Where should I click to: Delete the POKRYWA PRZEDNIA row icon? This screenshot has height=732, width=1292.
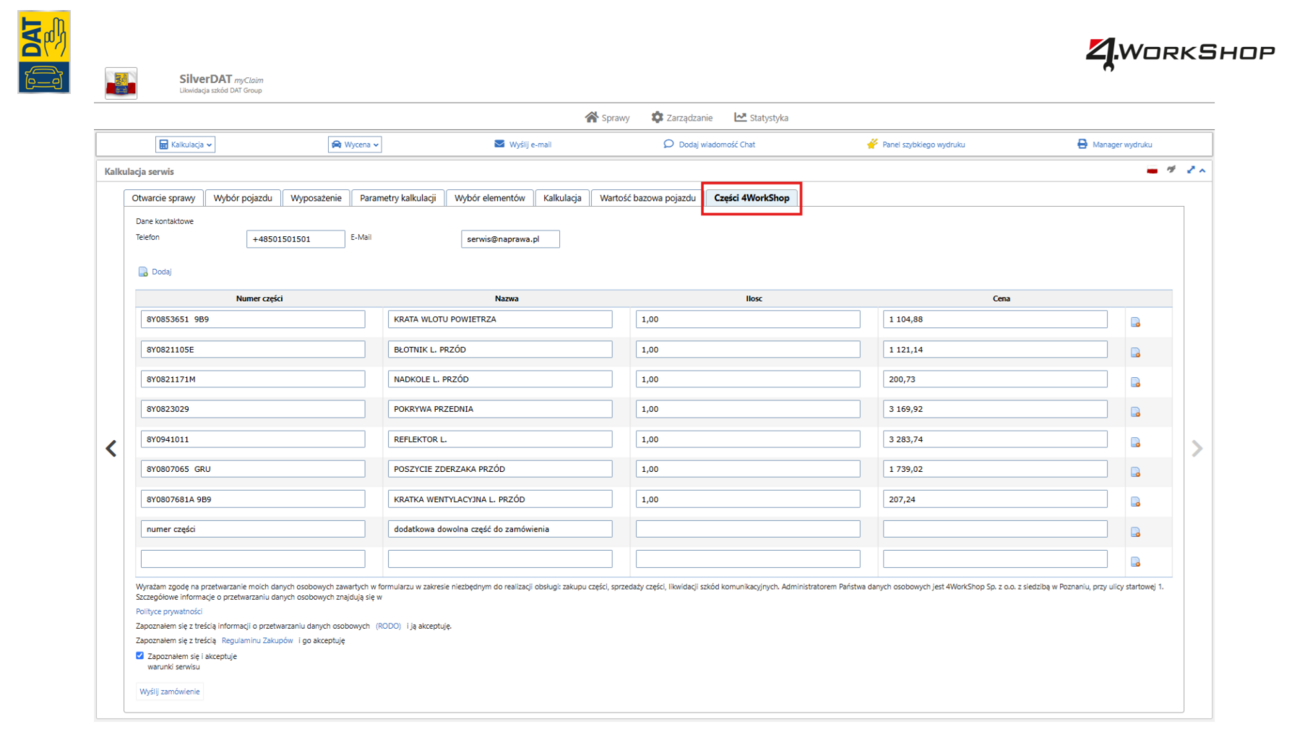pos(1135,412)
